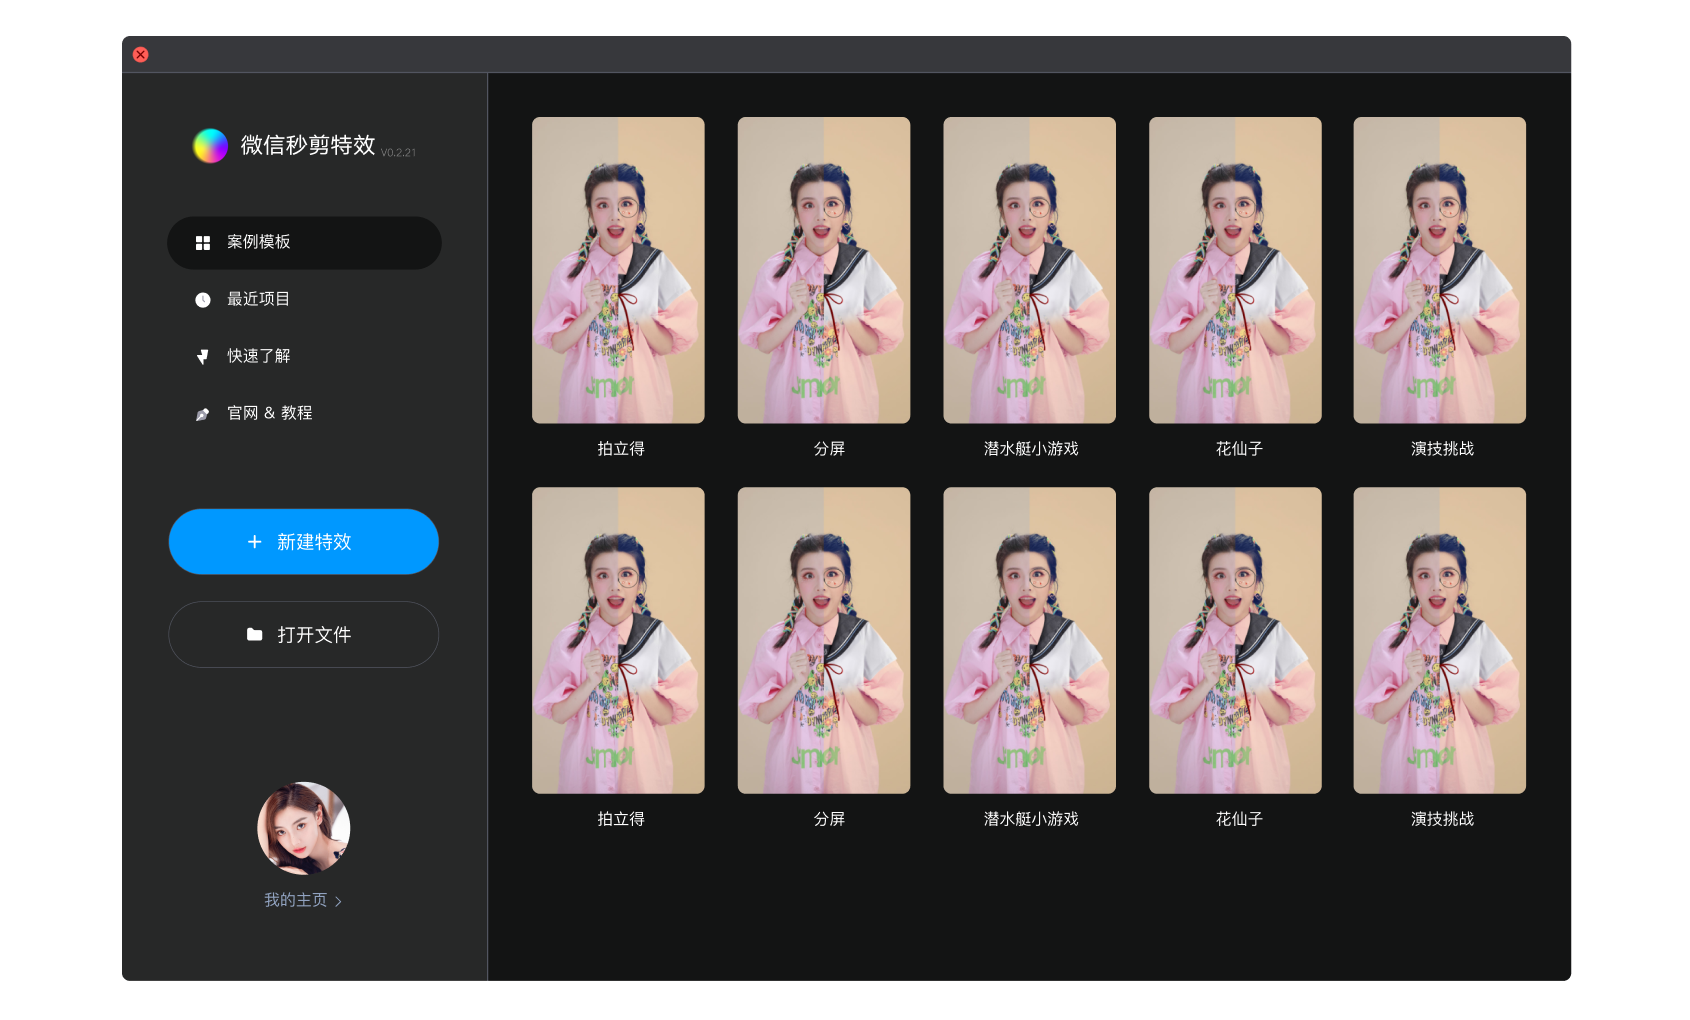1690x1020 pixels.
Task: Click the user profile avatar photo
Action: click(304, 829)
